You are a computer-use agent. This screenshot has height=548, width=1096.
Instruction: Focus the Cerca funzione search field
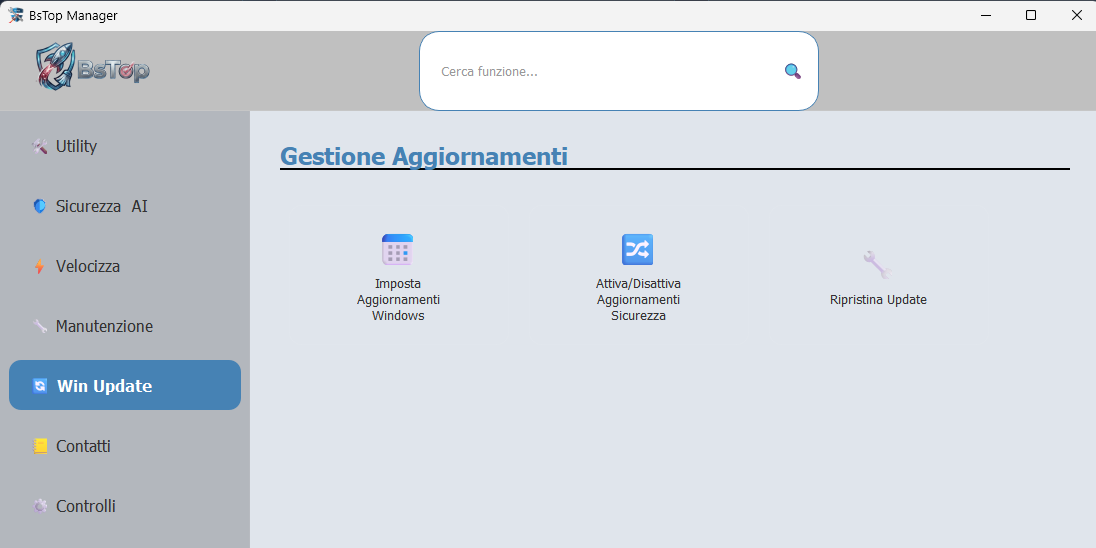619,71
